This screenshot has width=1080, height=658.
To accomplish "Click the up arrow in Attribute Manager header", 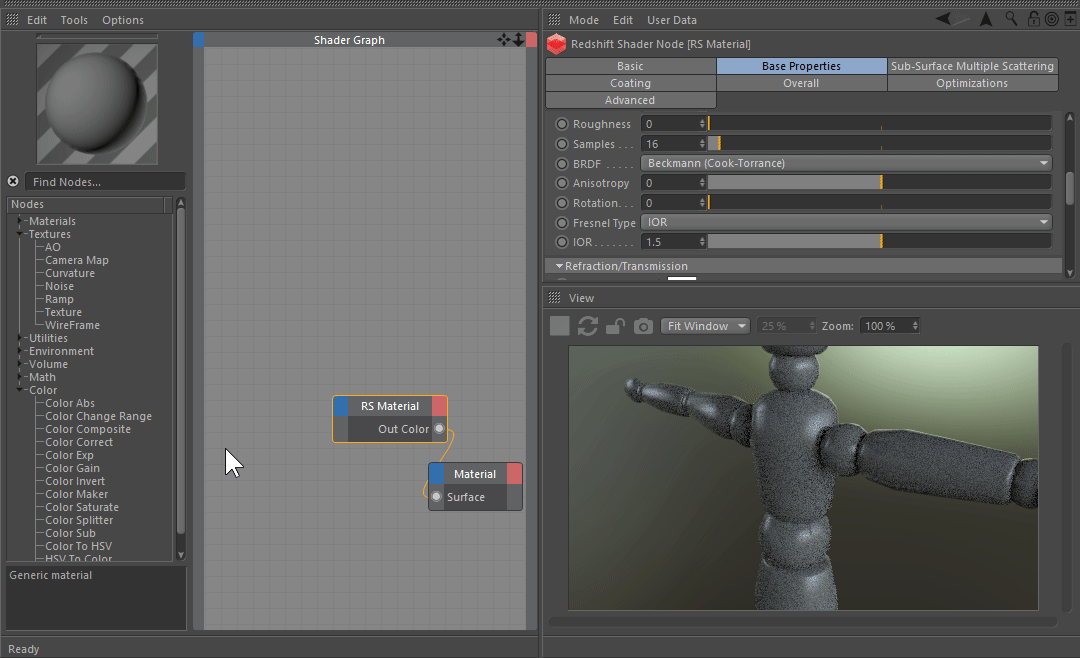I will [x=986, y=19].
